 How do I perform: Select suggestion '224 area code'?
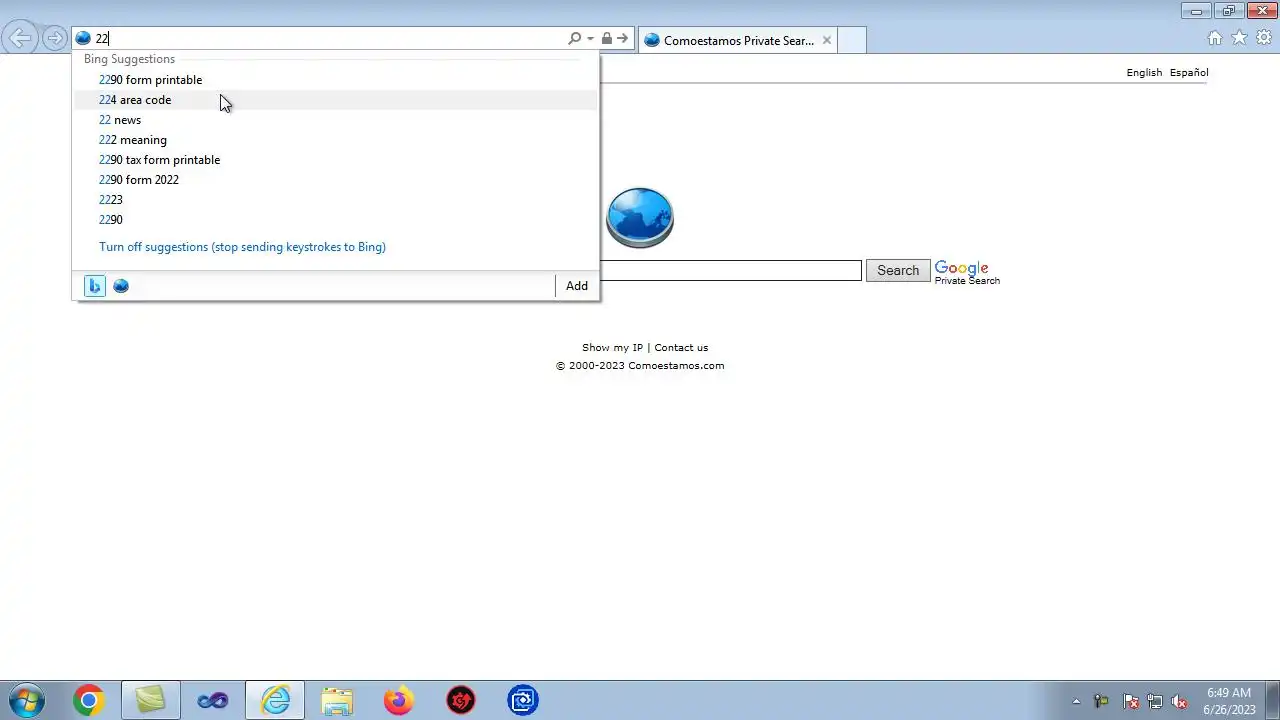[336, 100]
